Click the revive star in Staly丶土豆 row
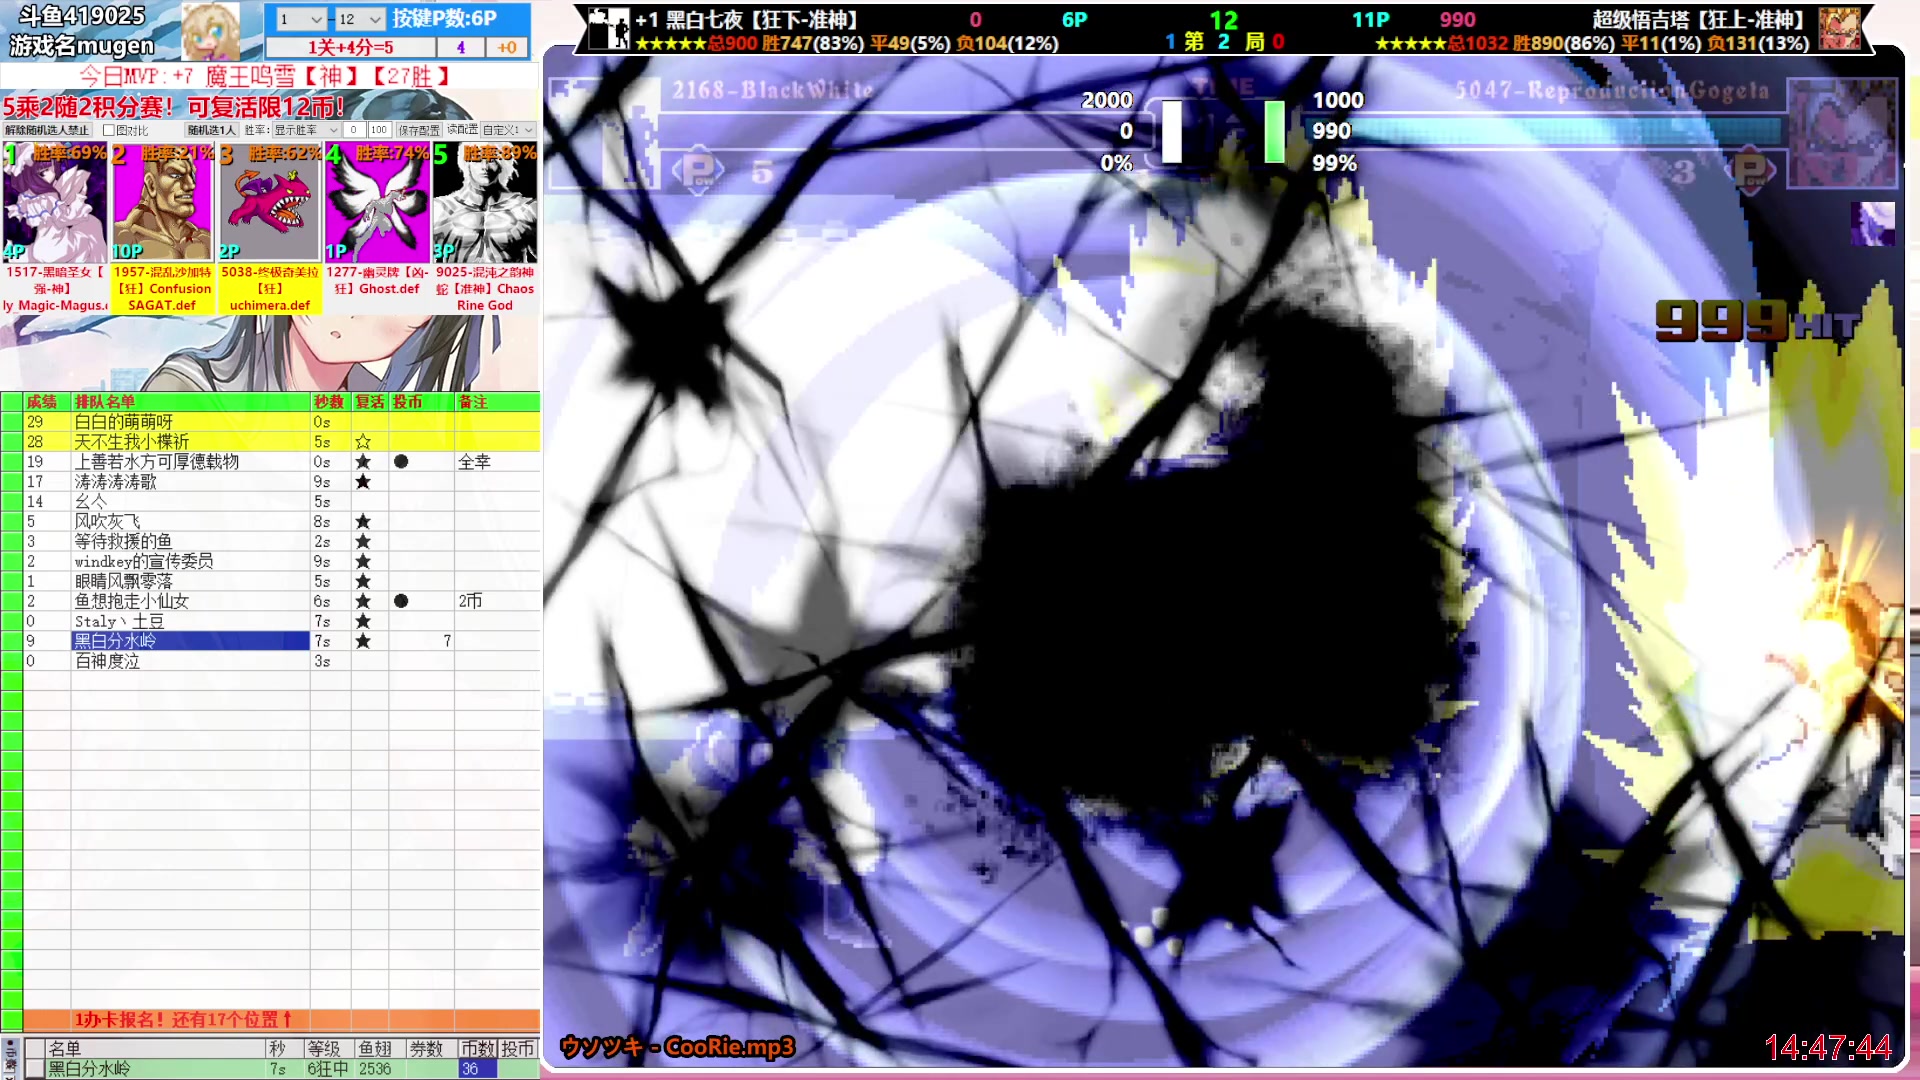Viewport: 1920px width, 1080px height. tap(363, 622)
